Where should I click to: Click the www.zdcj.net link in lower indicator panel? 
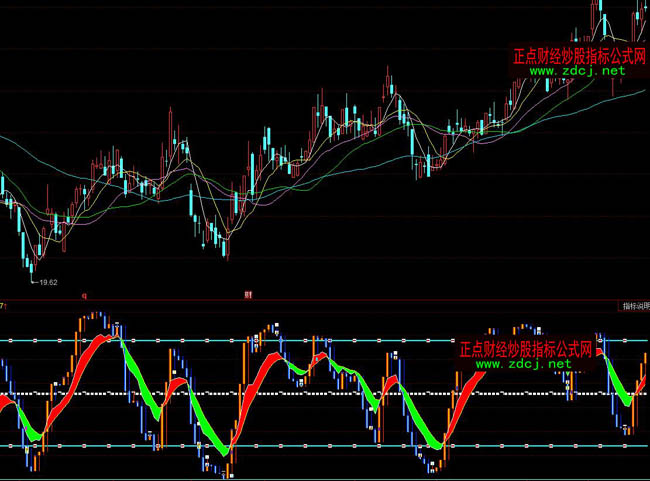coord(523,365)
